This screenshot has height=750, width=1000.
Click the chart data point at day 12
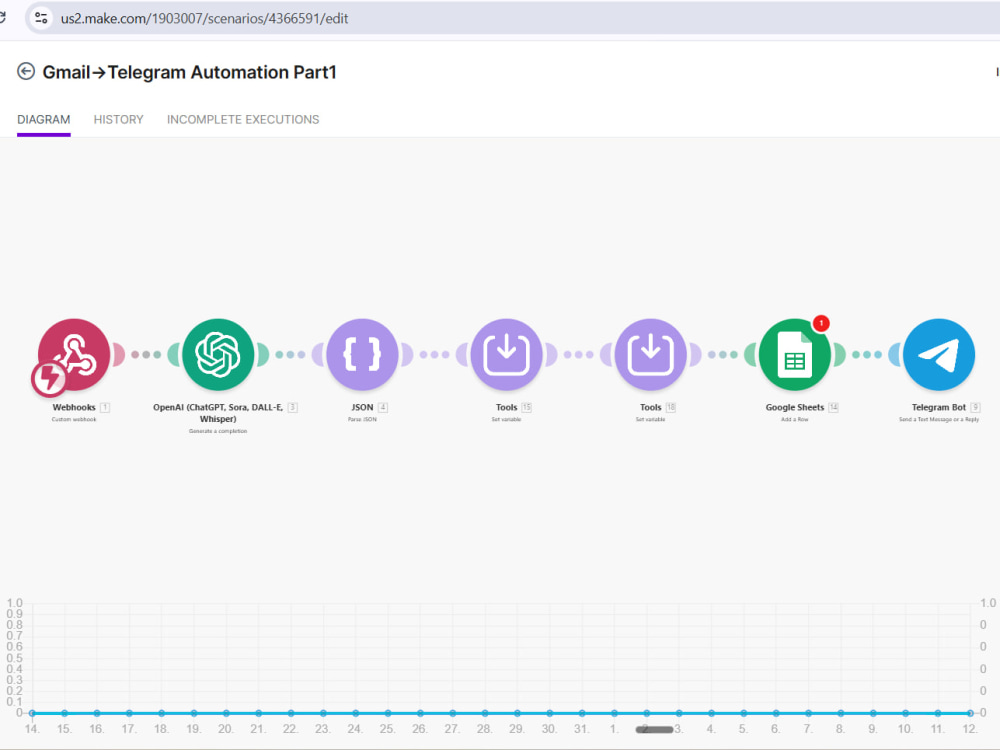click(970, 713)
